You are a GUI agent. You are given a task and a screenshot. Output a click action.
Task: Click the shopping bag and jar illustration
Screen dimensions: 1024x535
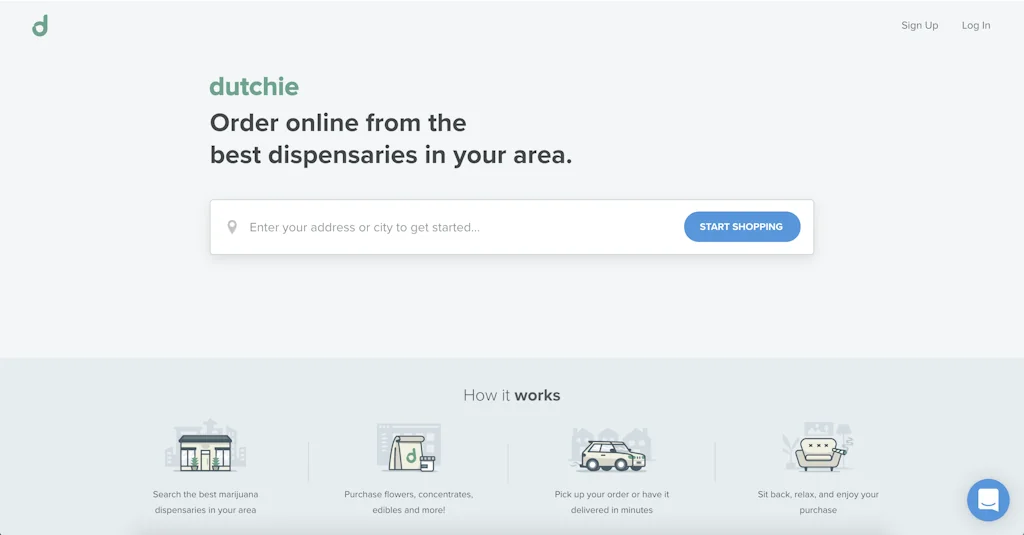[x=409, y=447]
